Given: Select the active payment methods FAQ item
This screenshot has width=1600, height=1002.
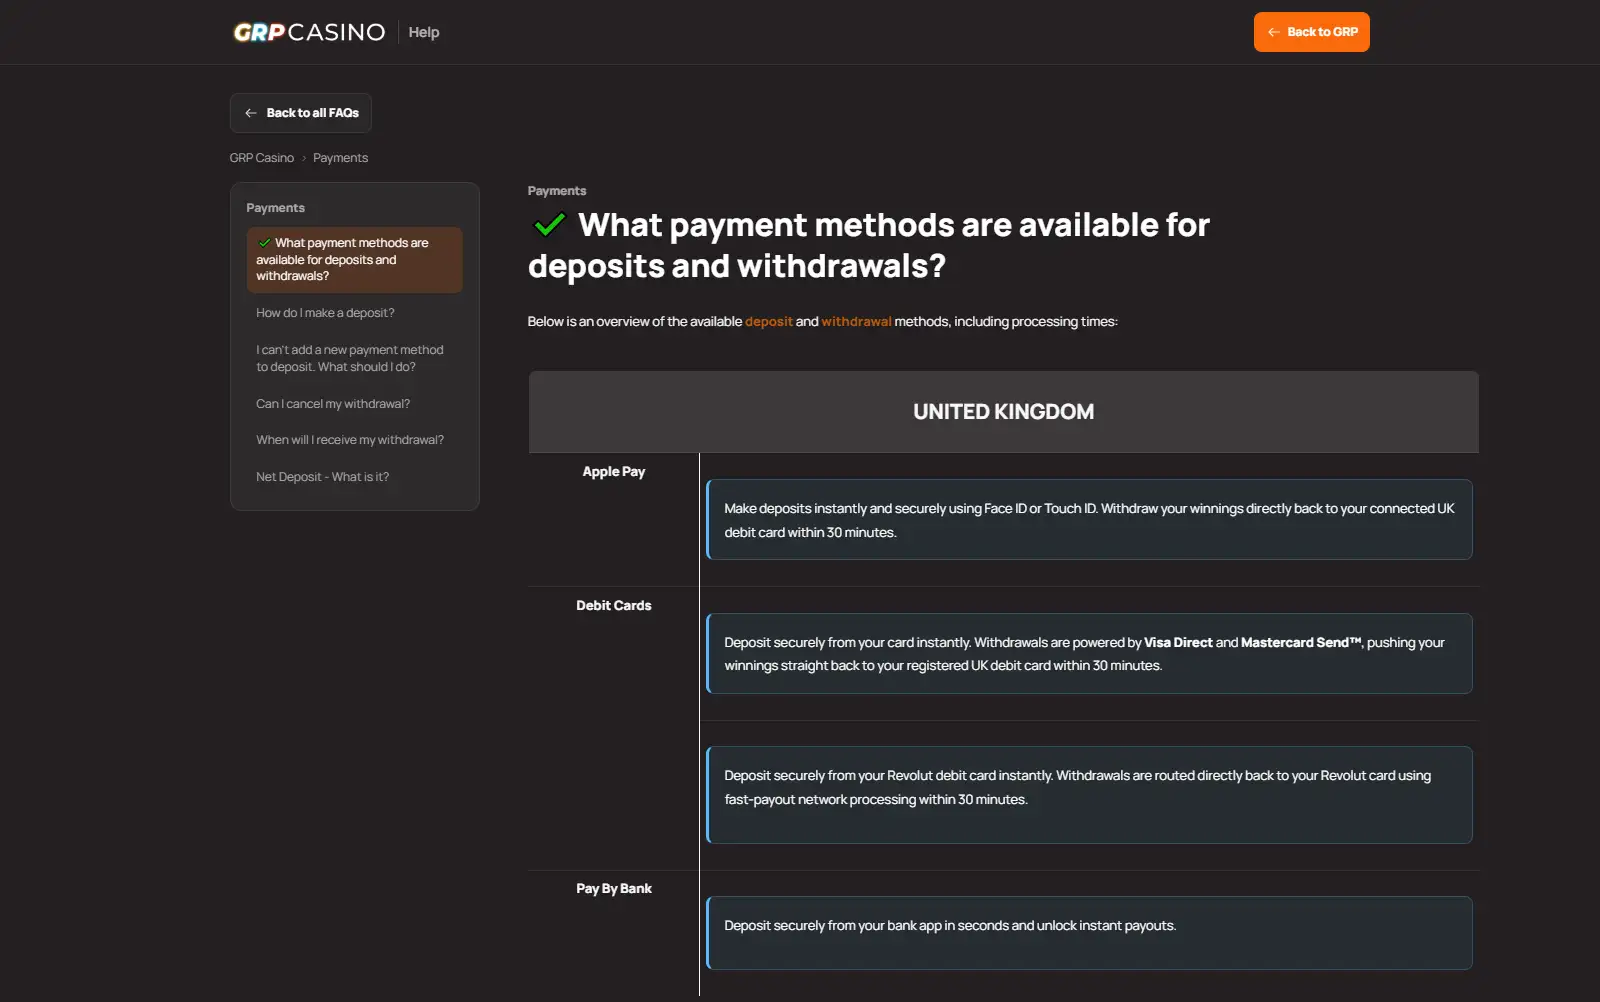Looking at the screenshot, I should tap(355, 260).
